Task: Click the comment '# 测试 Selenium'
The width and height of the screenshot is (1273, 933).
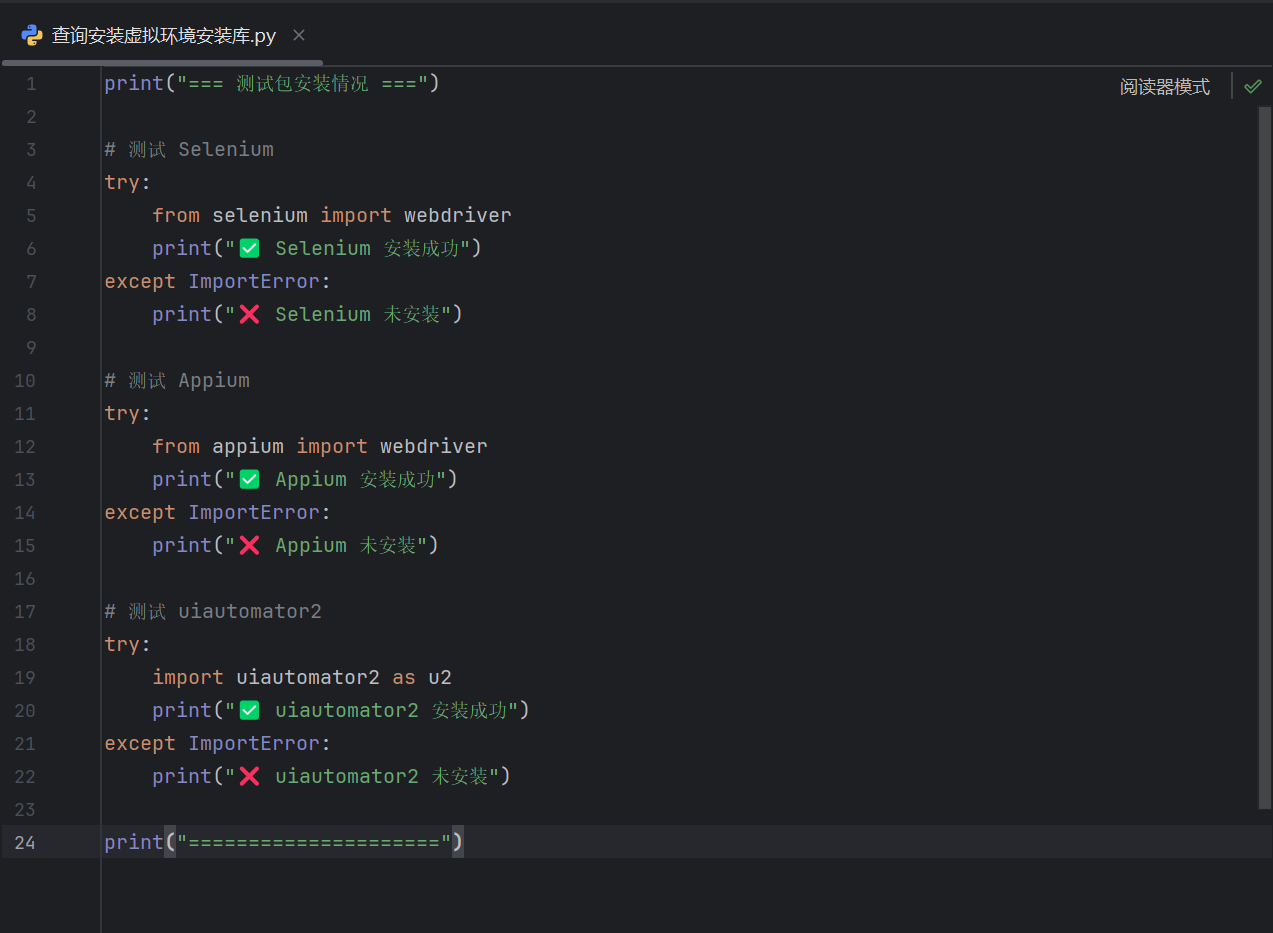Action: 189,150
